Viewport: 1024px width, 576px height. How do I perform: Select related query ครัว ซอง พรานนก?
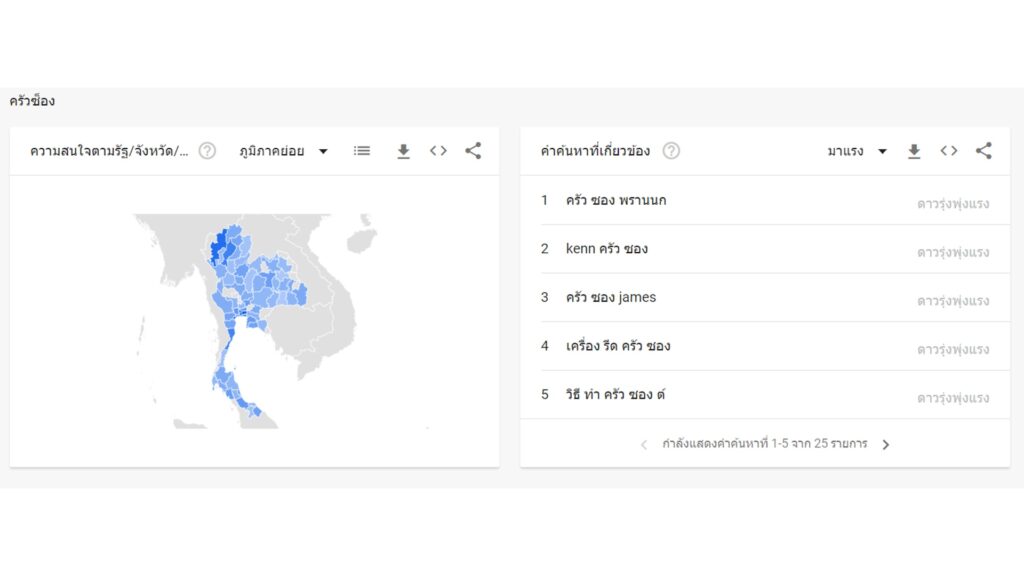pyautogui.click(x=615, y=200)
